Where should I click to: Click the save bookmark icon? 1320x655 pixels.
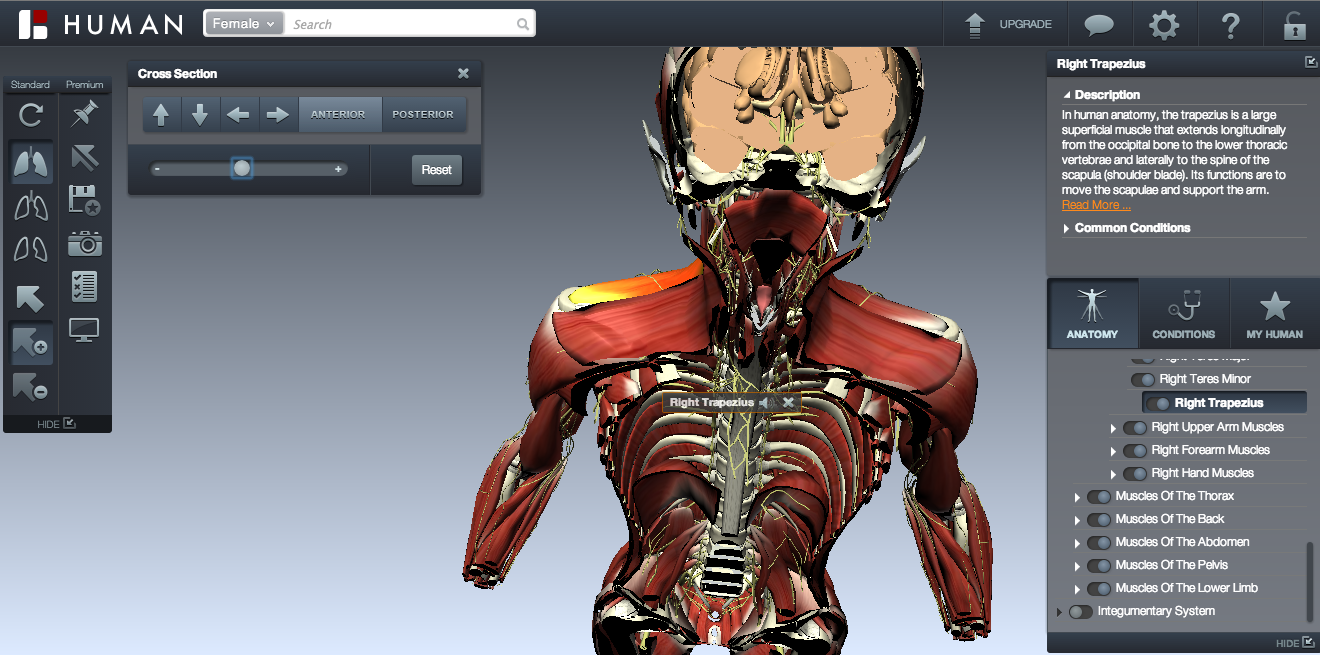click(85, 200)
